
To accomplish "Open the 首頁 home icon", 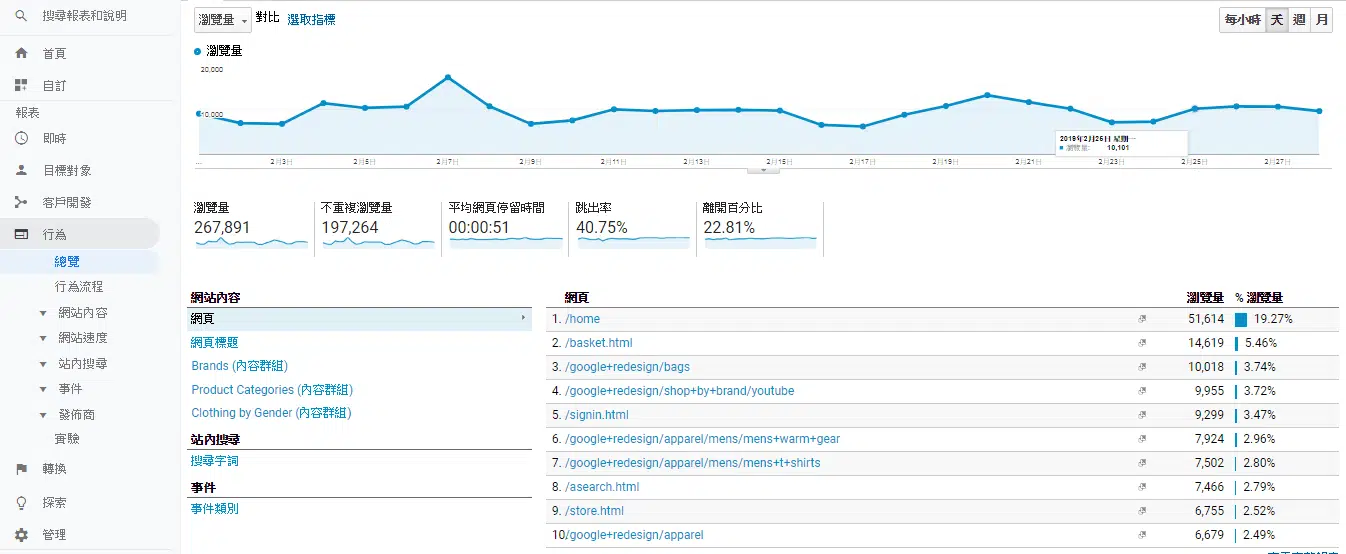I will pyautogui.click(x=21, y=53).
